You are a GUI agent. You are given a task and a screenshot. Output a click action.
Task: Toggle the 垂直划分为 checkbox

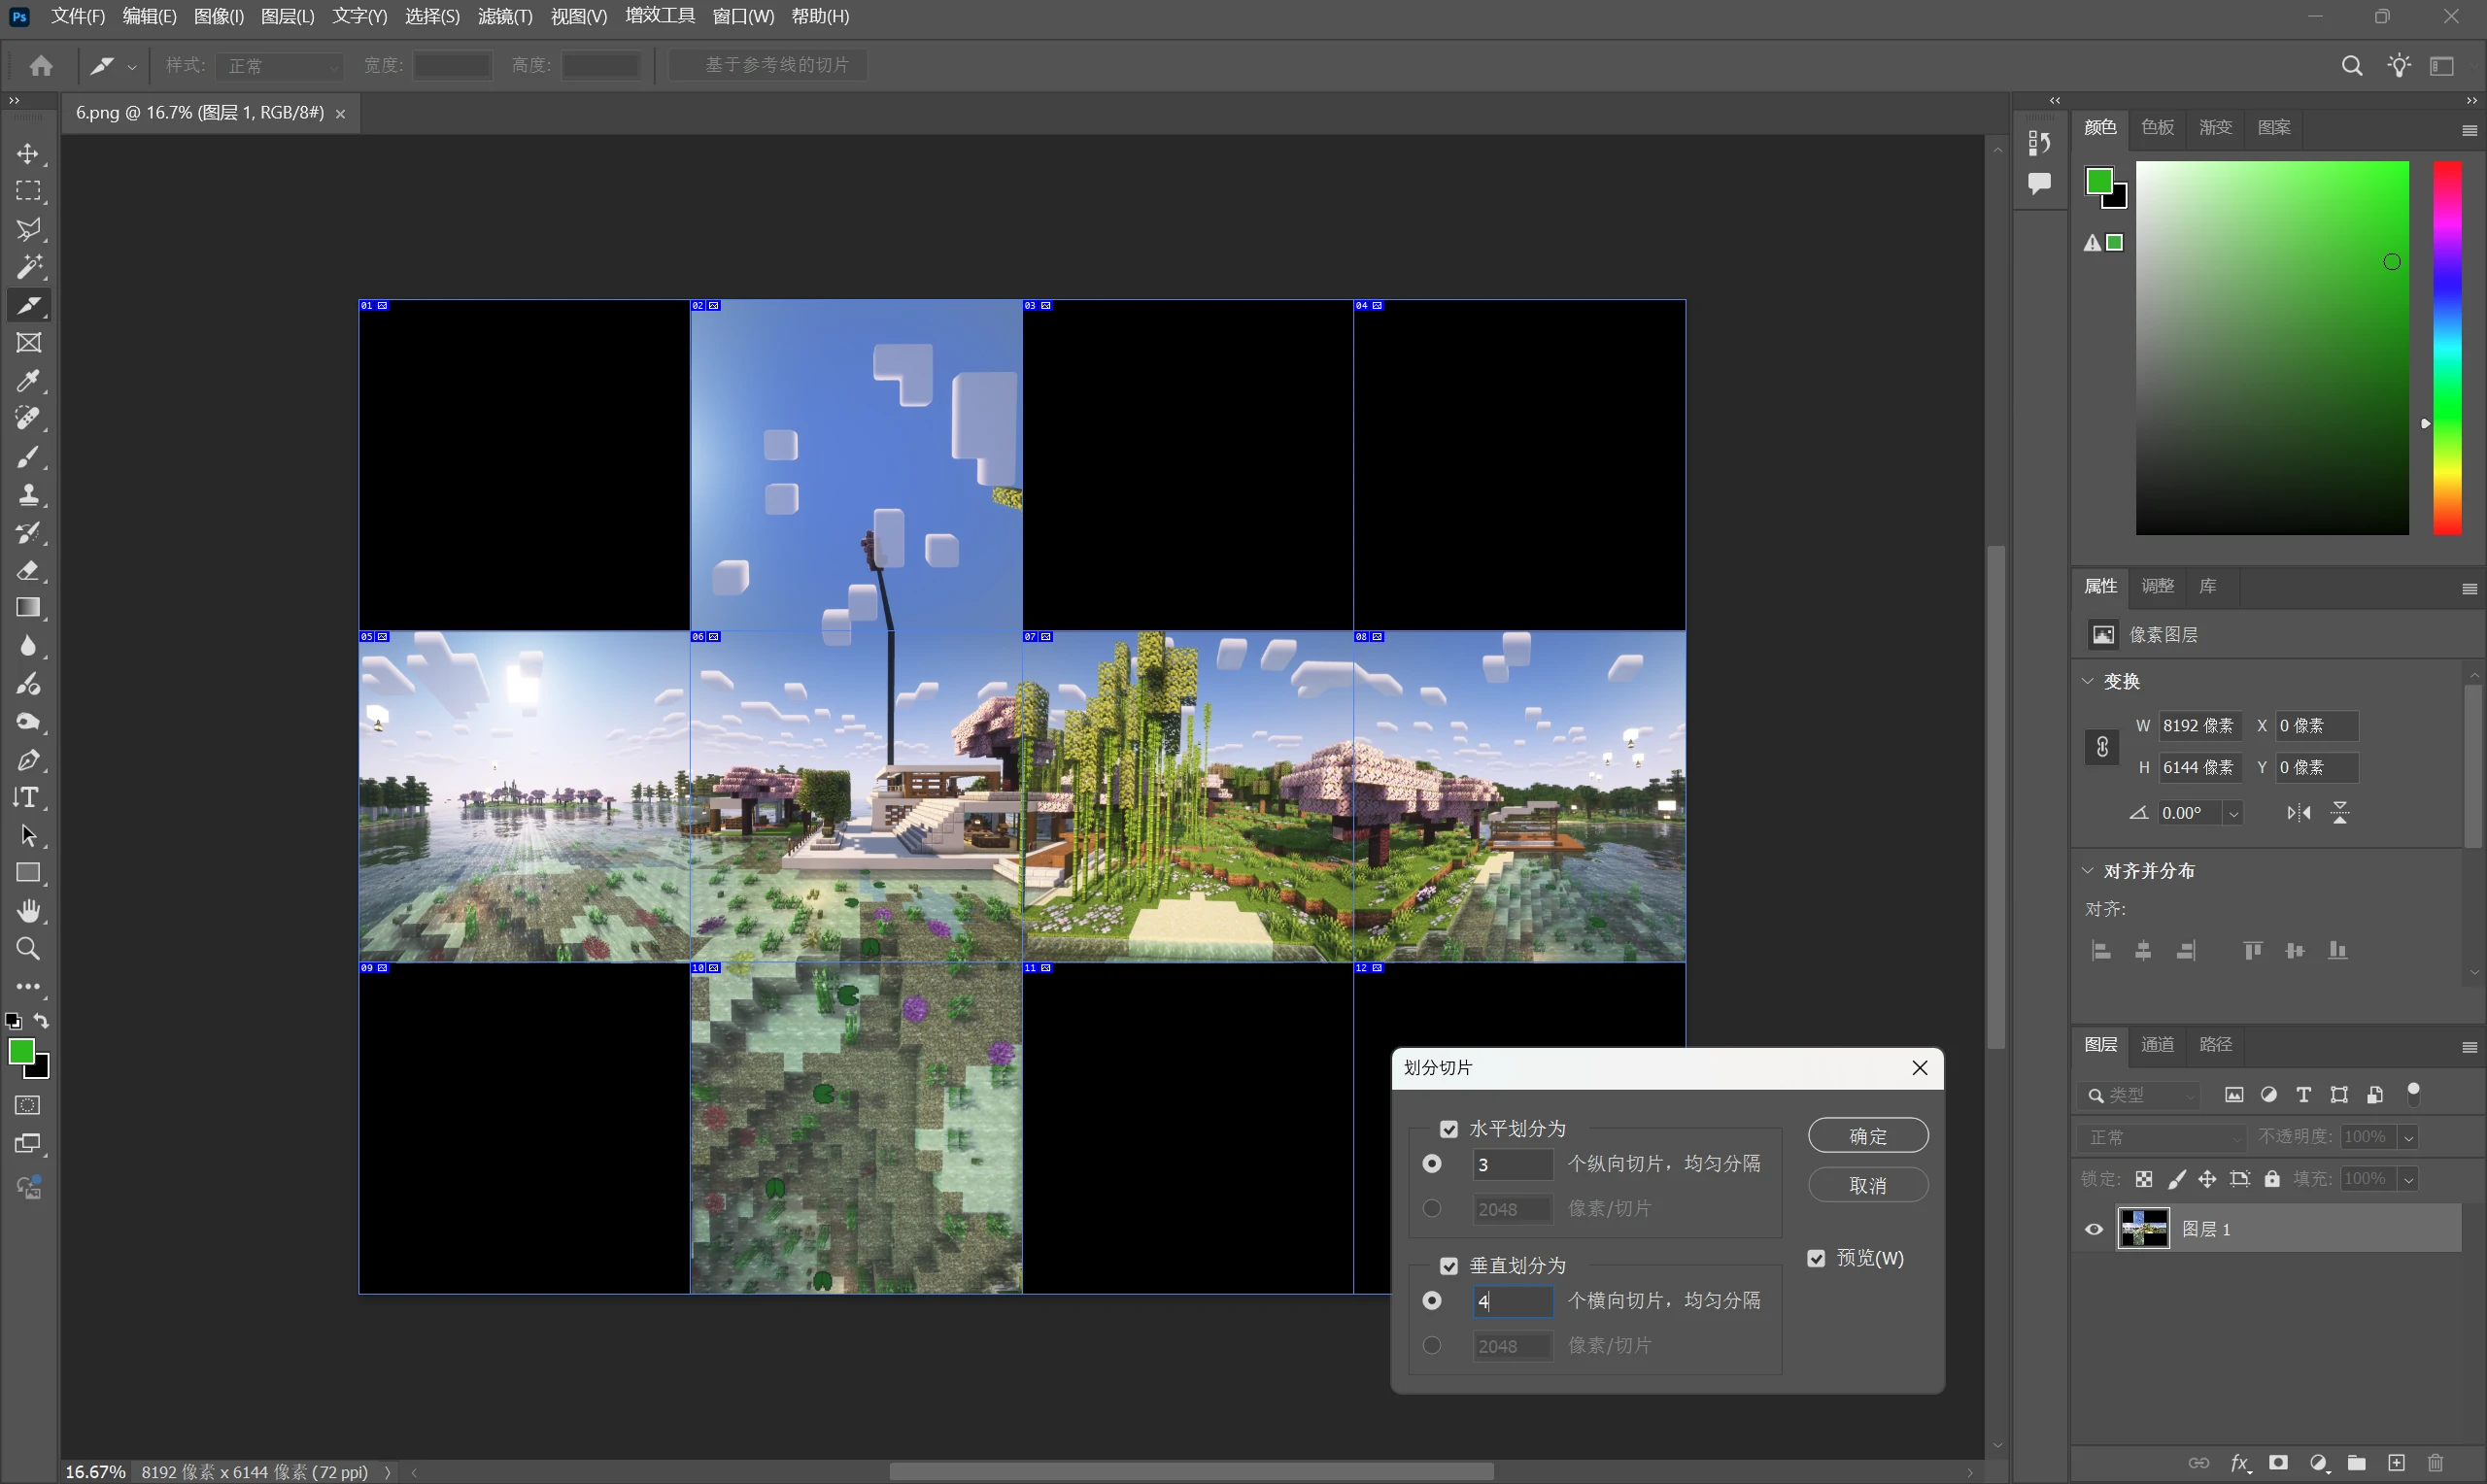click(x=1448, y=1266)
